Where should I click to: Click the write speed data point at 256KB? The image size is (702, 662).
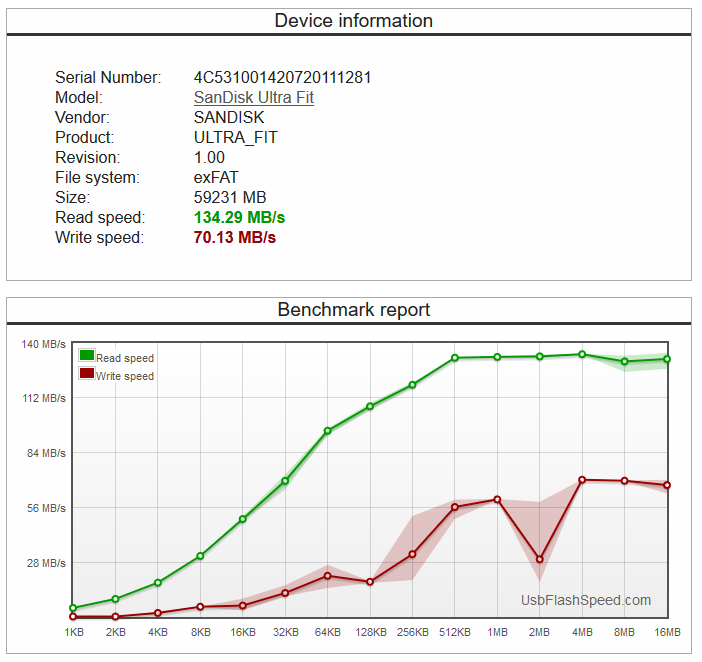click(x=412, y=554)
